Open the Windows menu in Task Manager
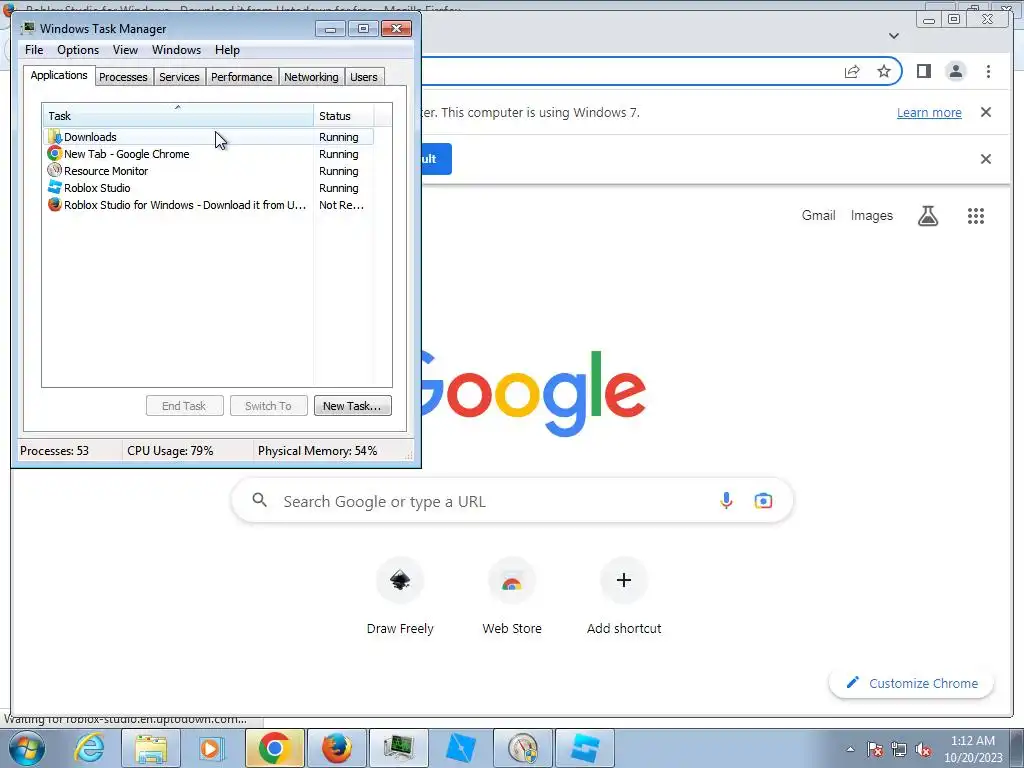Screen dimensions: 1024x768 pos(176,50)
